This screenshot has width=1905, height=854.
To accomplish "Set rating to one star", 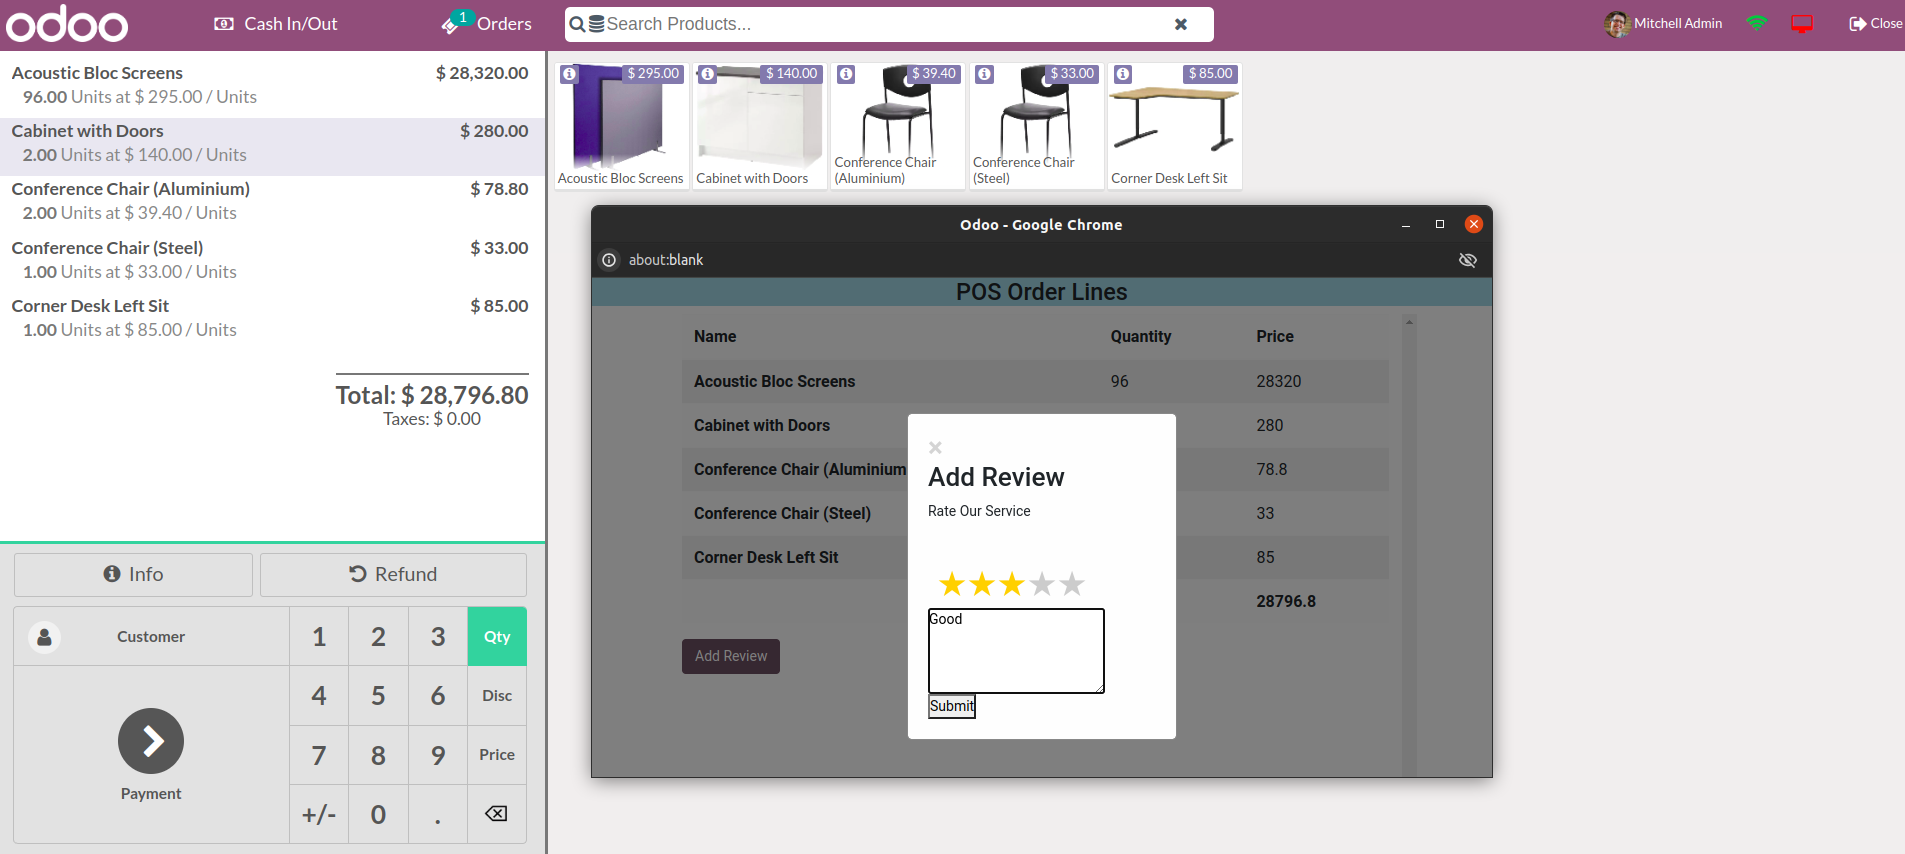I will 952,584.
